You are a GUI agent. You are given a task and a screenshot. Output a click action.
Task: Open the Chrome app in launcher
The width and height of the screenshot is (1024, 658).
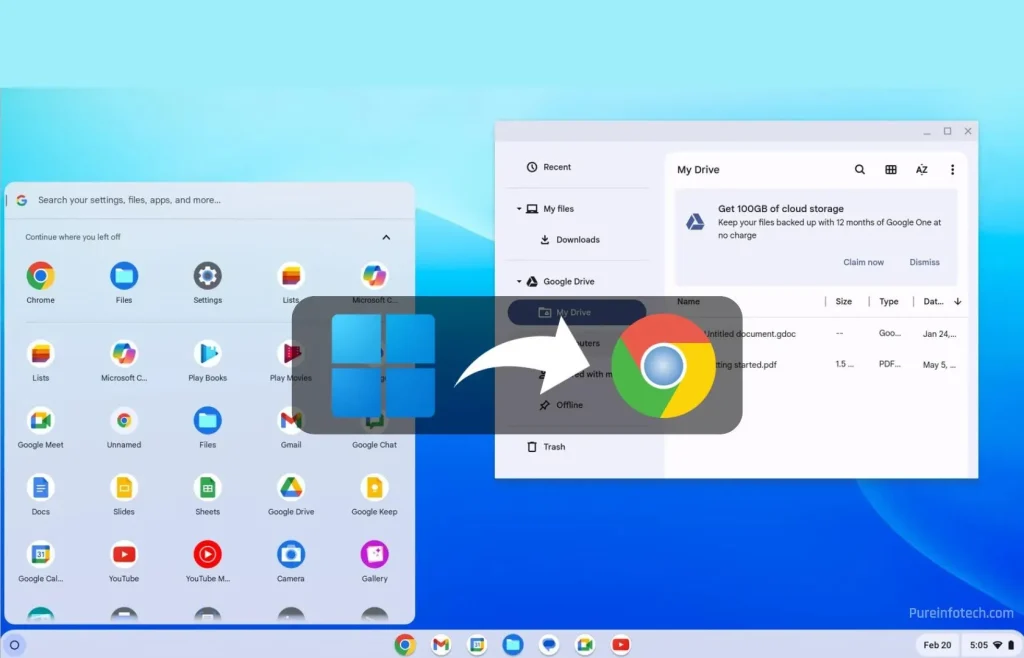[41, 276]
